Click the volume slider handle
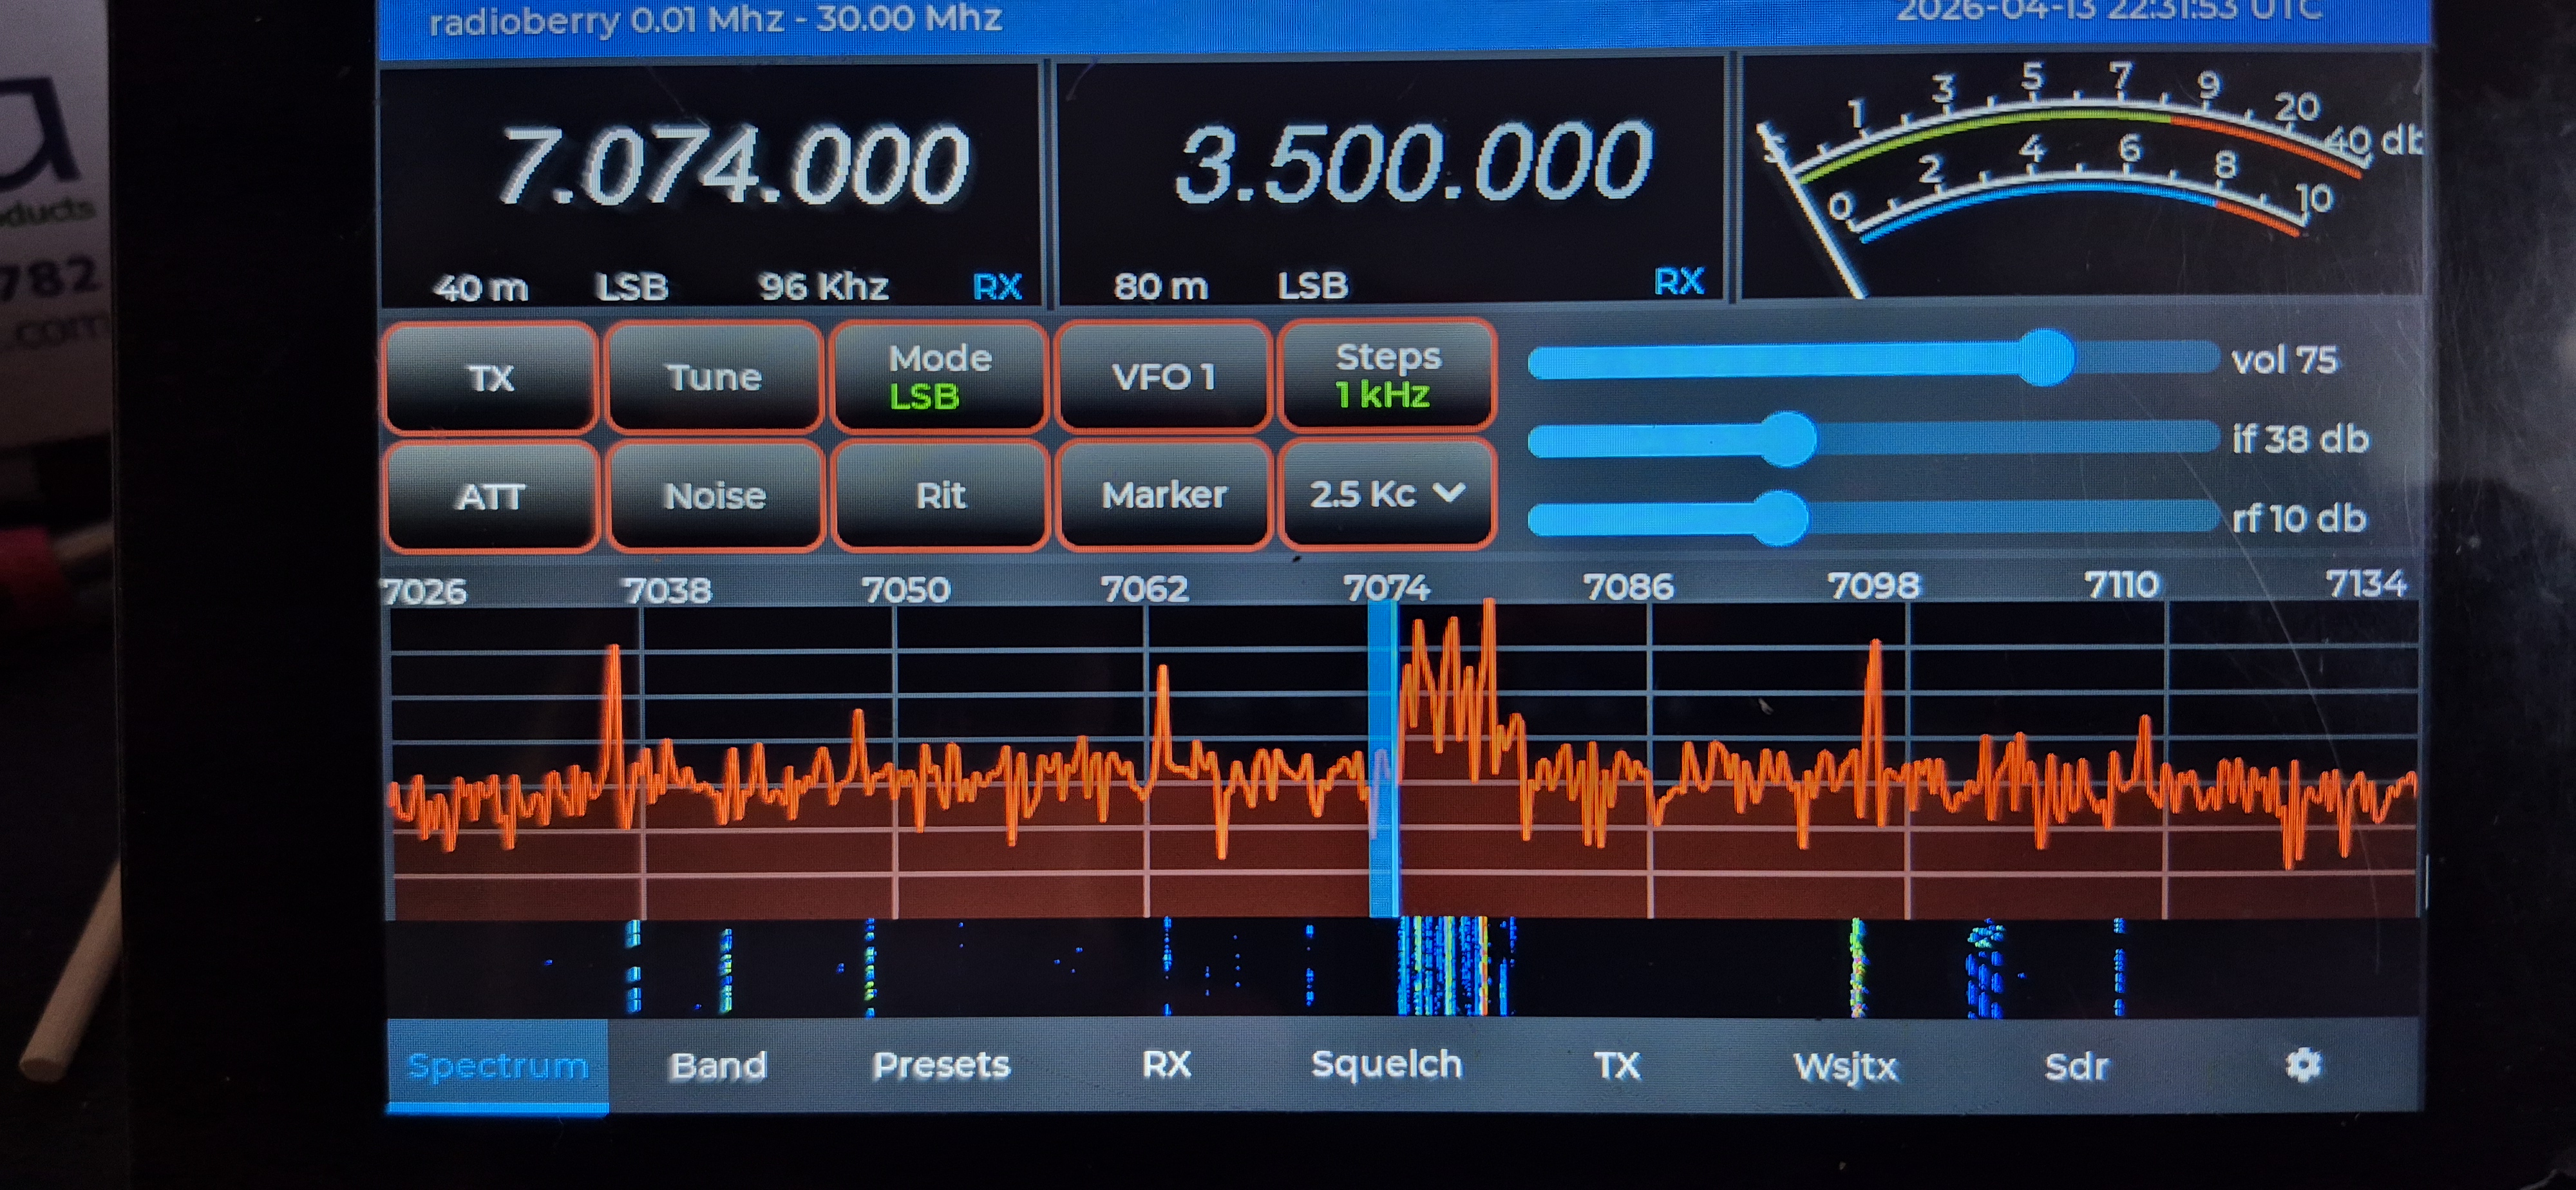Screen dimensions: 2576x1190 2046,357
